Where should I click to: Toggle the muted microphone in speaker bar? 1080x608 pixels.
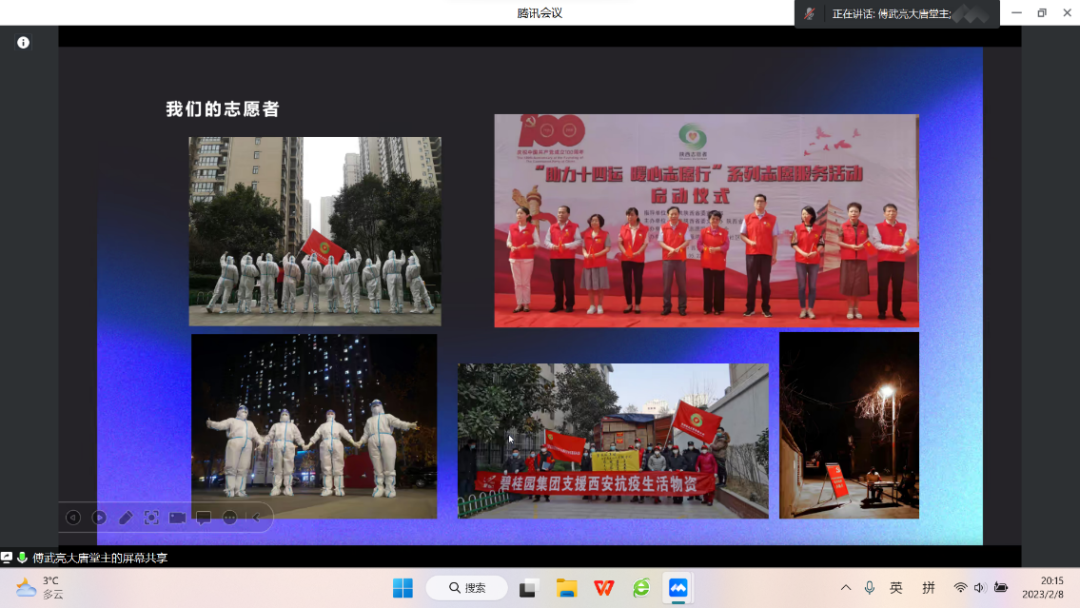[810, 14]
